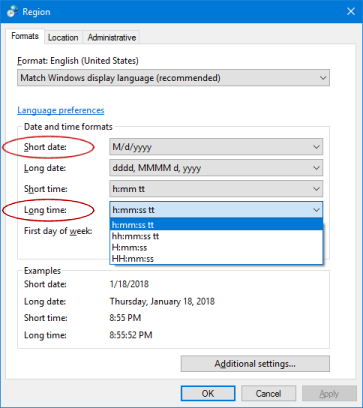The height and width of the screenshot is (408, 363).
Task: Click the 8:55 PM short time example
Action: click(x=125, y=318)
